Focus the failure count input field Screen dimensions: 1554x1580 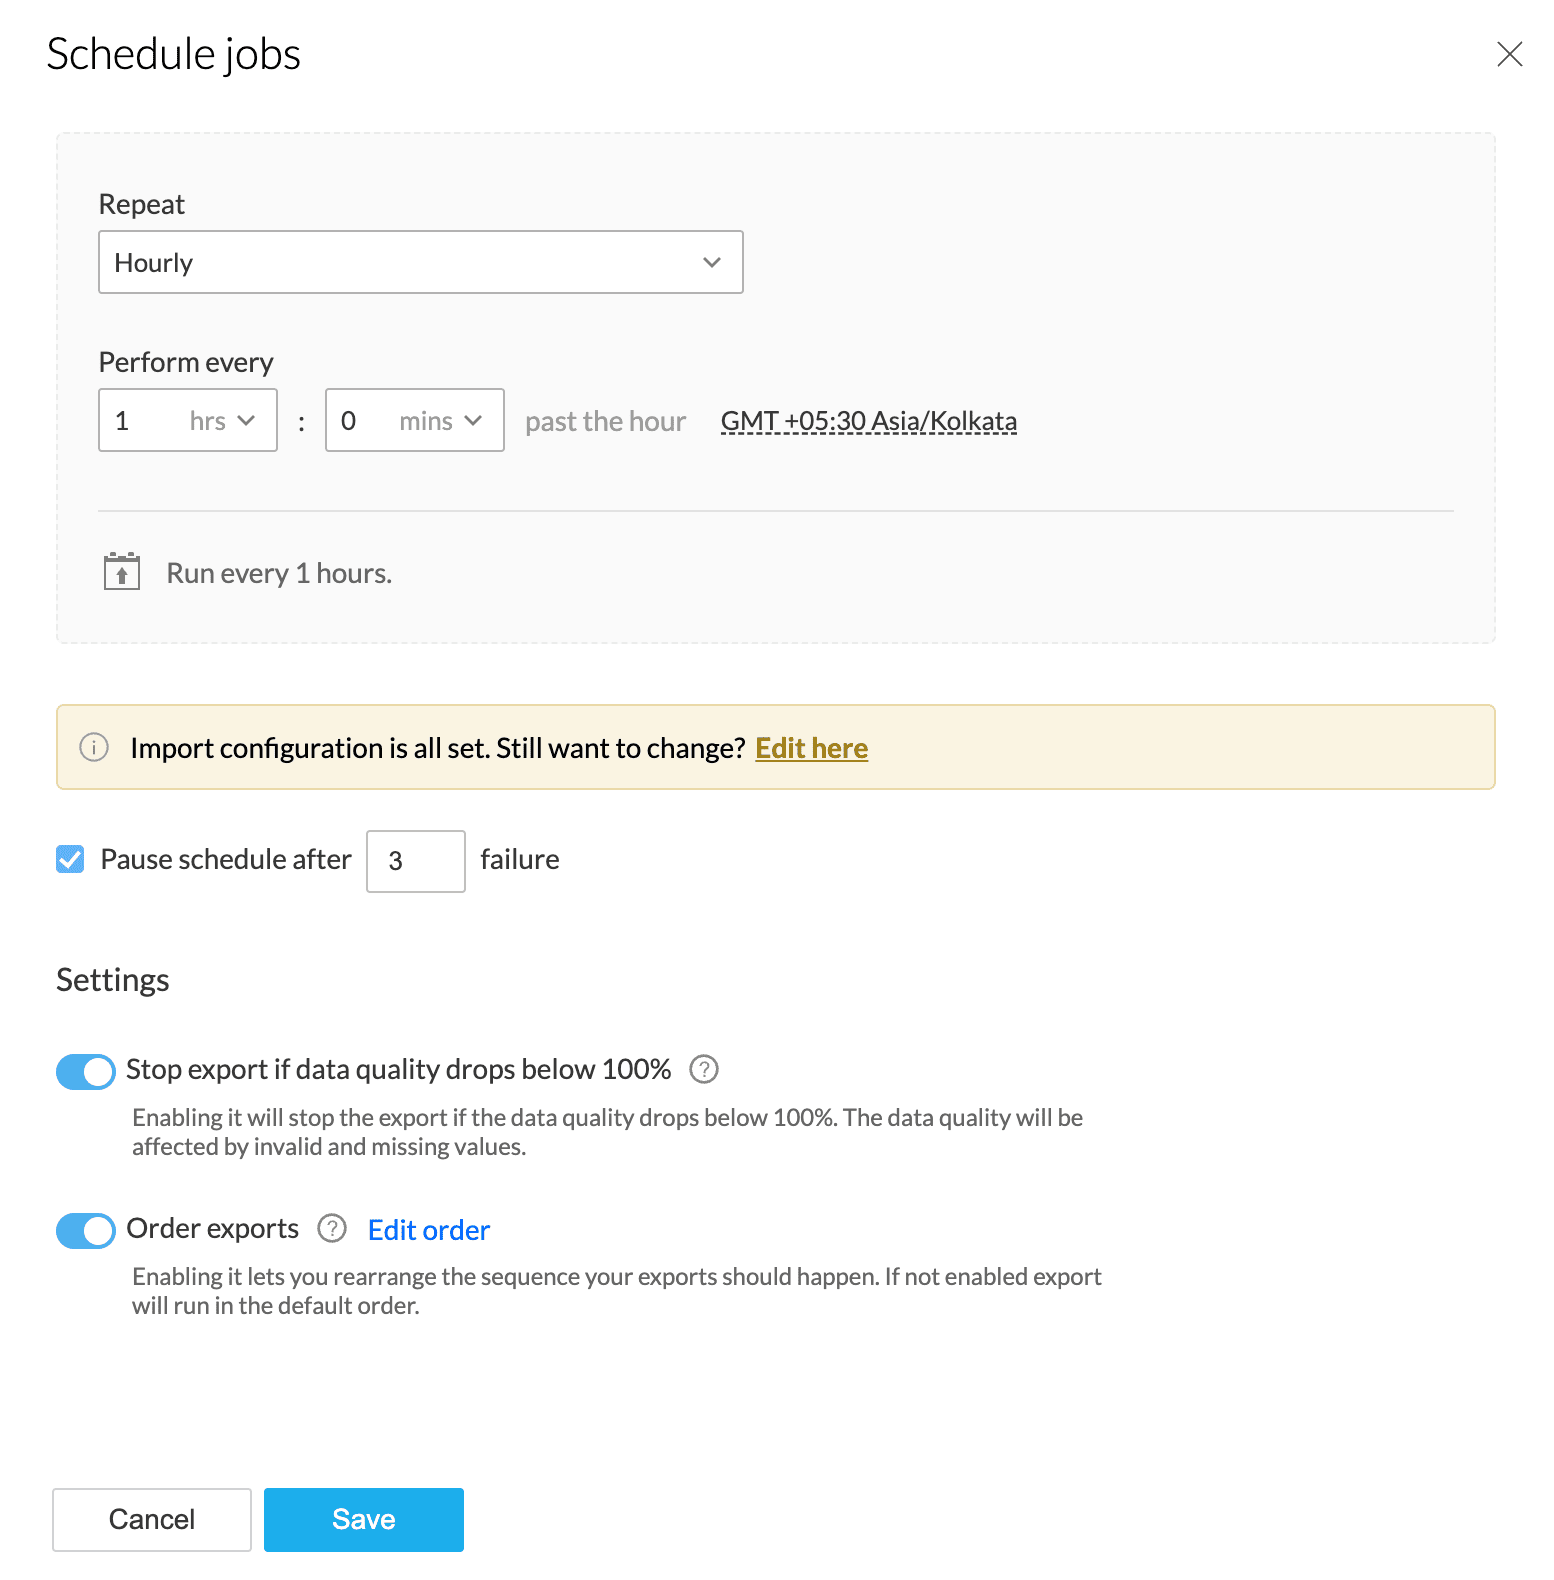coord(415,861)
